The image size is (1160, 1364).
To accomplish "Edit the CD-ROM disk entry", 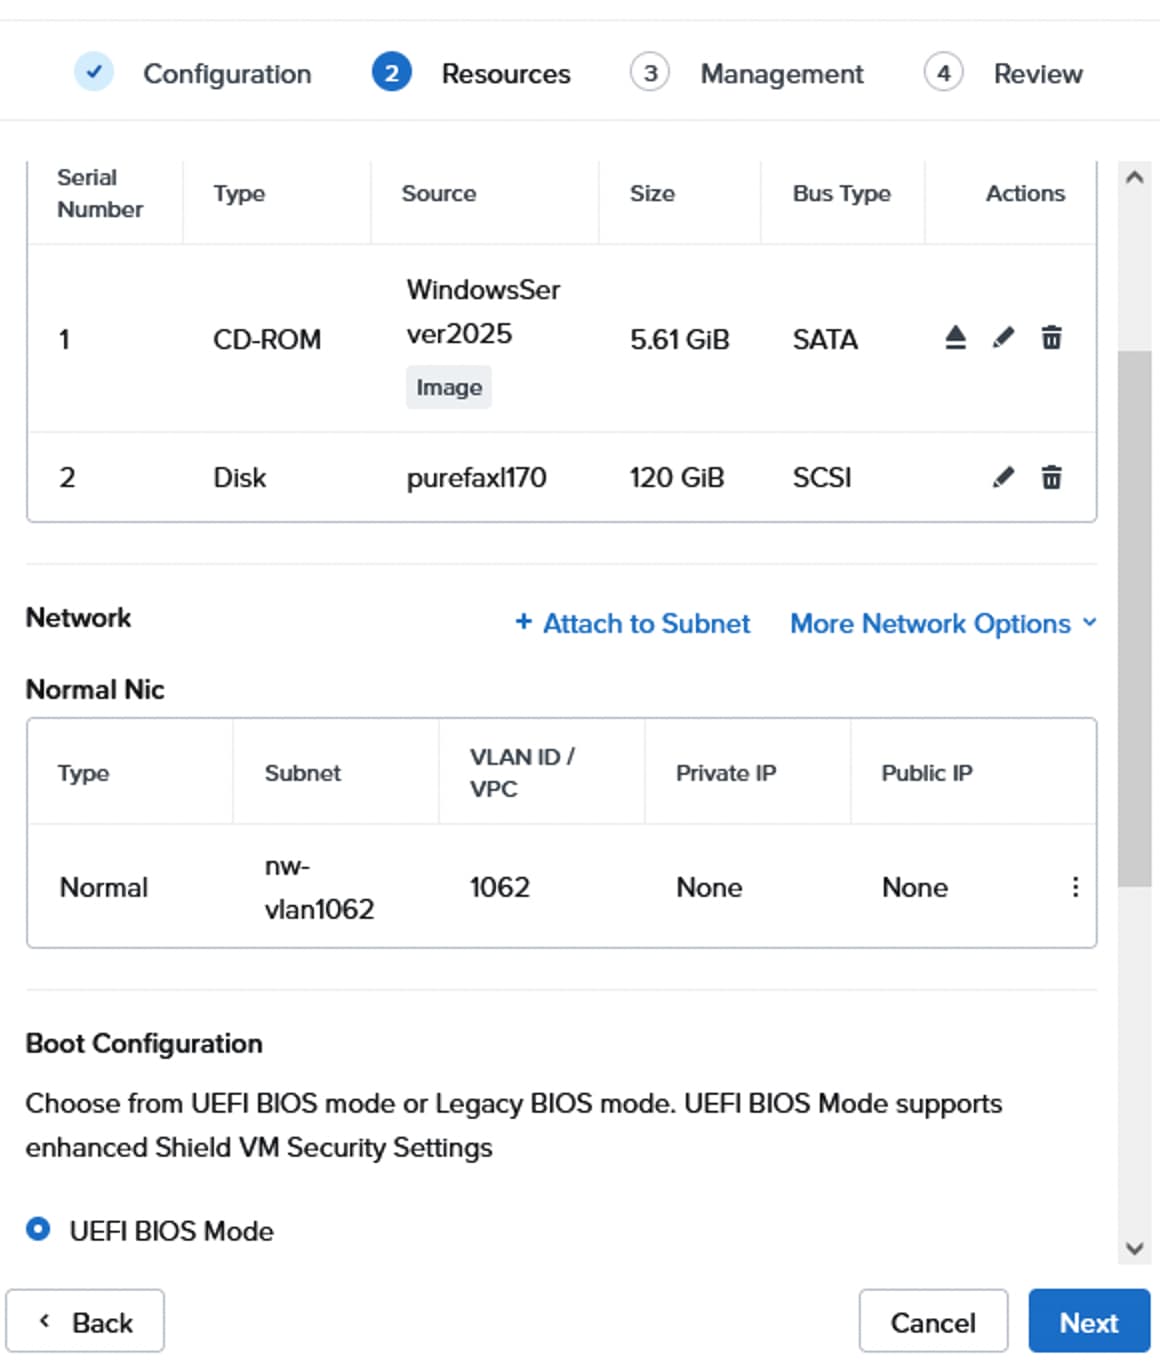I will pyautogui.click(x=1003, y=338).
